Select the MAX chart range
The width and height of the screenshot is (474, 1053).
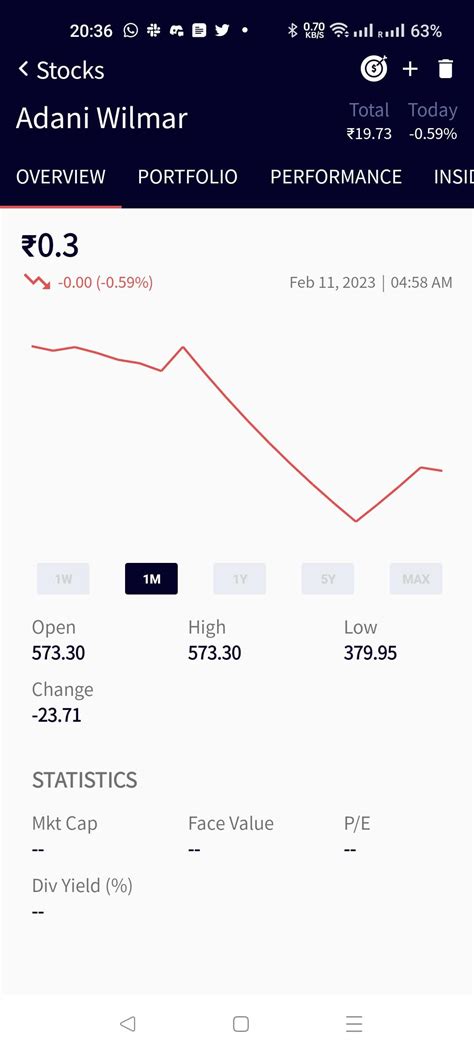click(x=416, y=579)
